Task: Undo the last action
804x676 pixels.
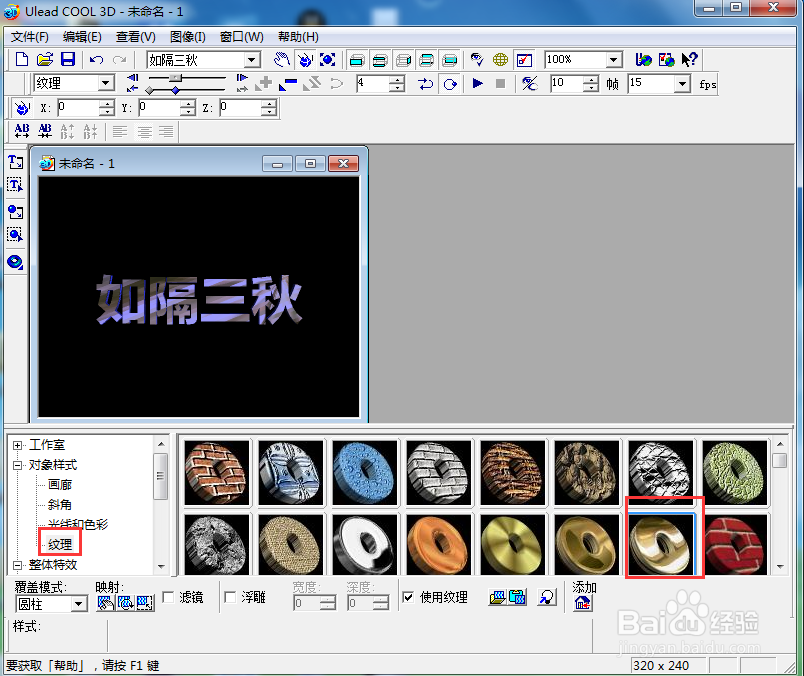Action: (x=96, y=59)
